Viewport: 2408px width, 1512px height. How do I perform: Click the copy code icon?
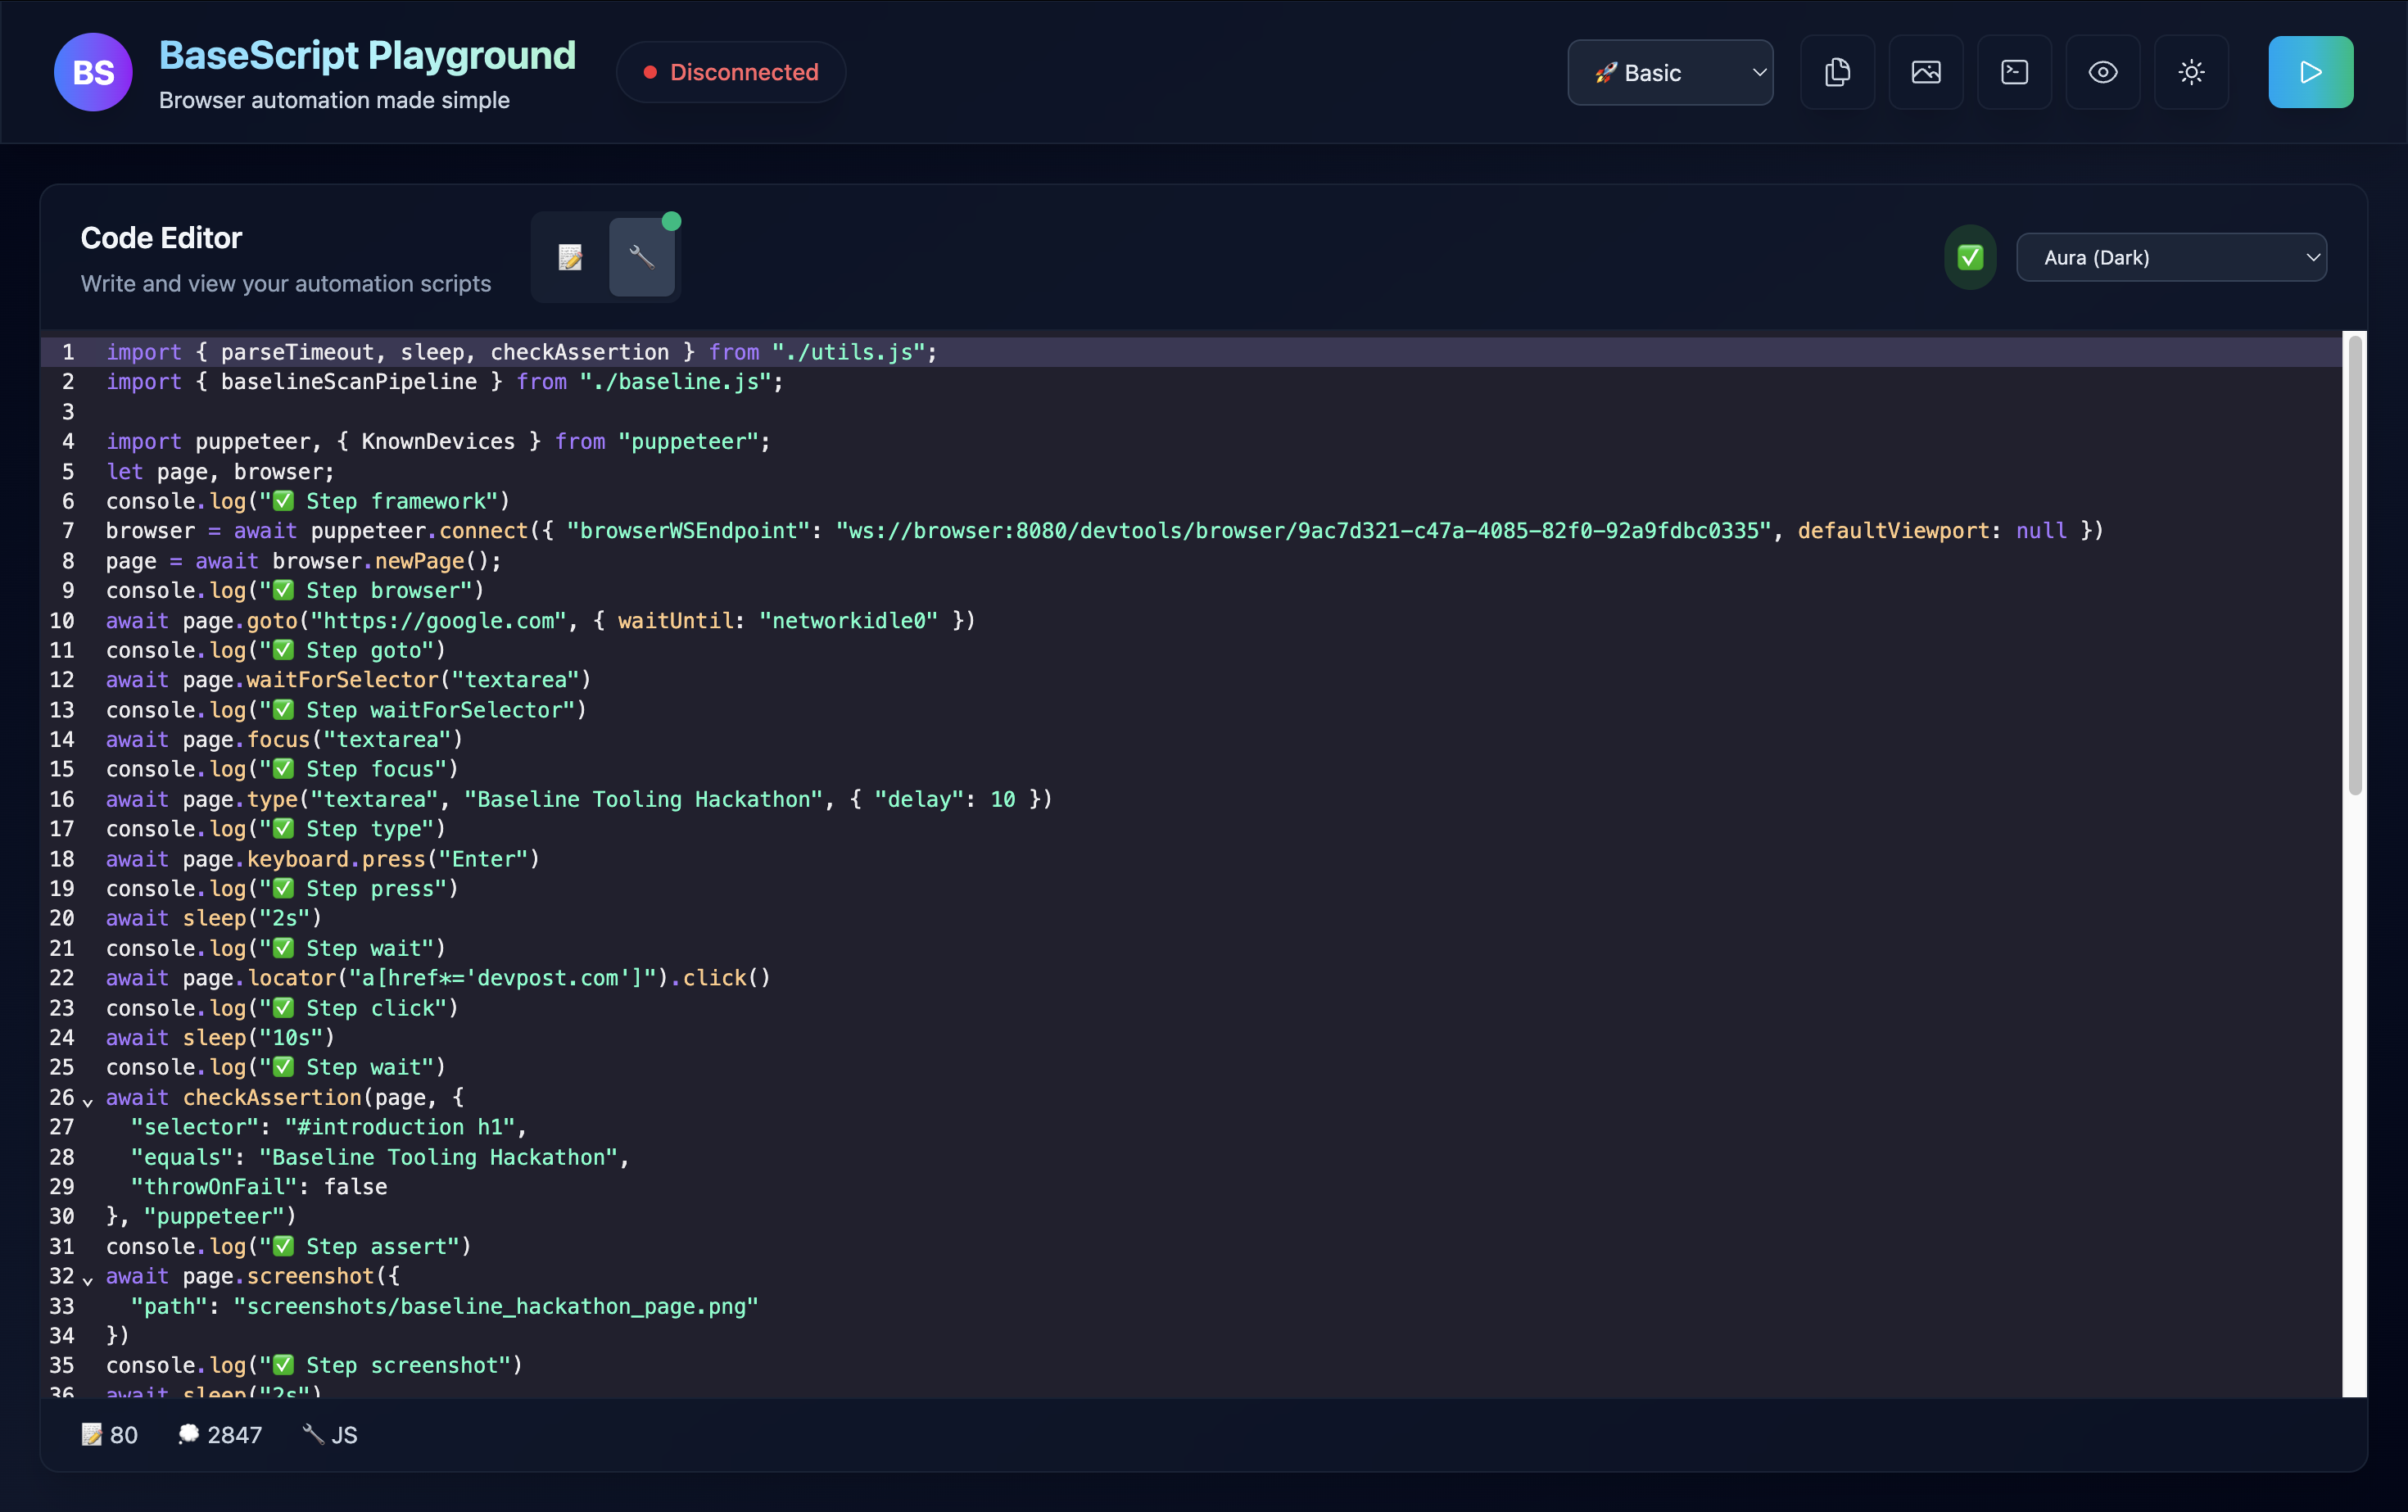coord(1837,72)
